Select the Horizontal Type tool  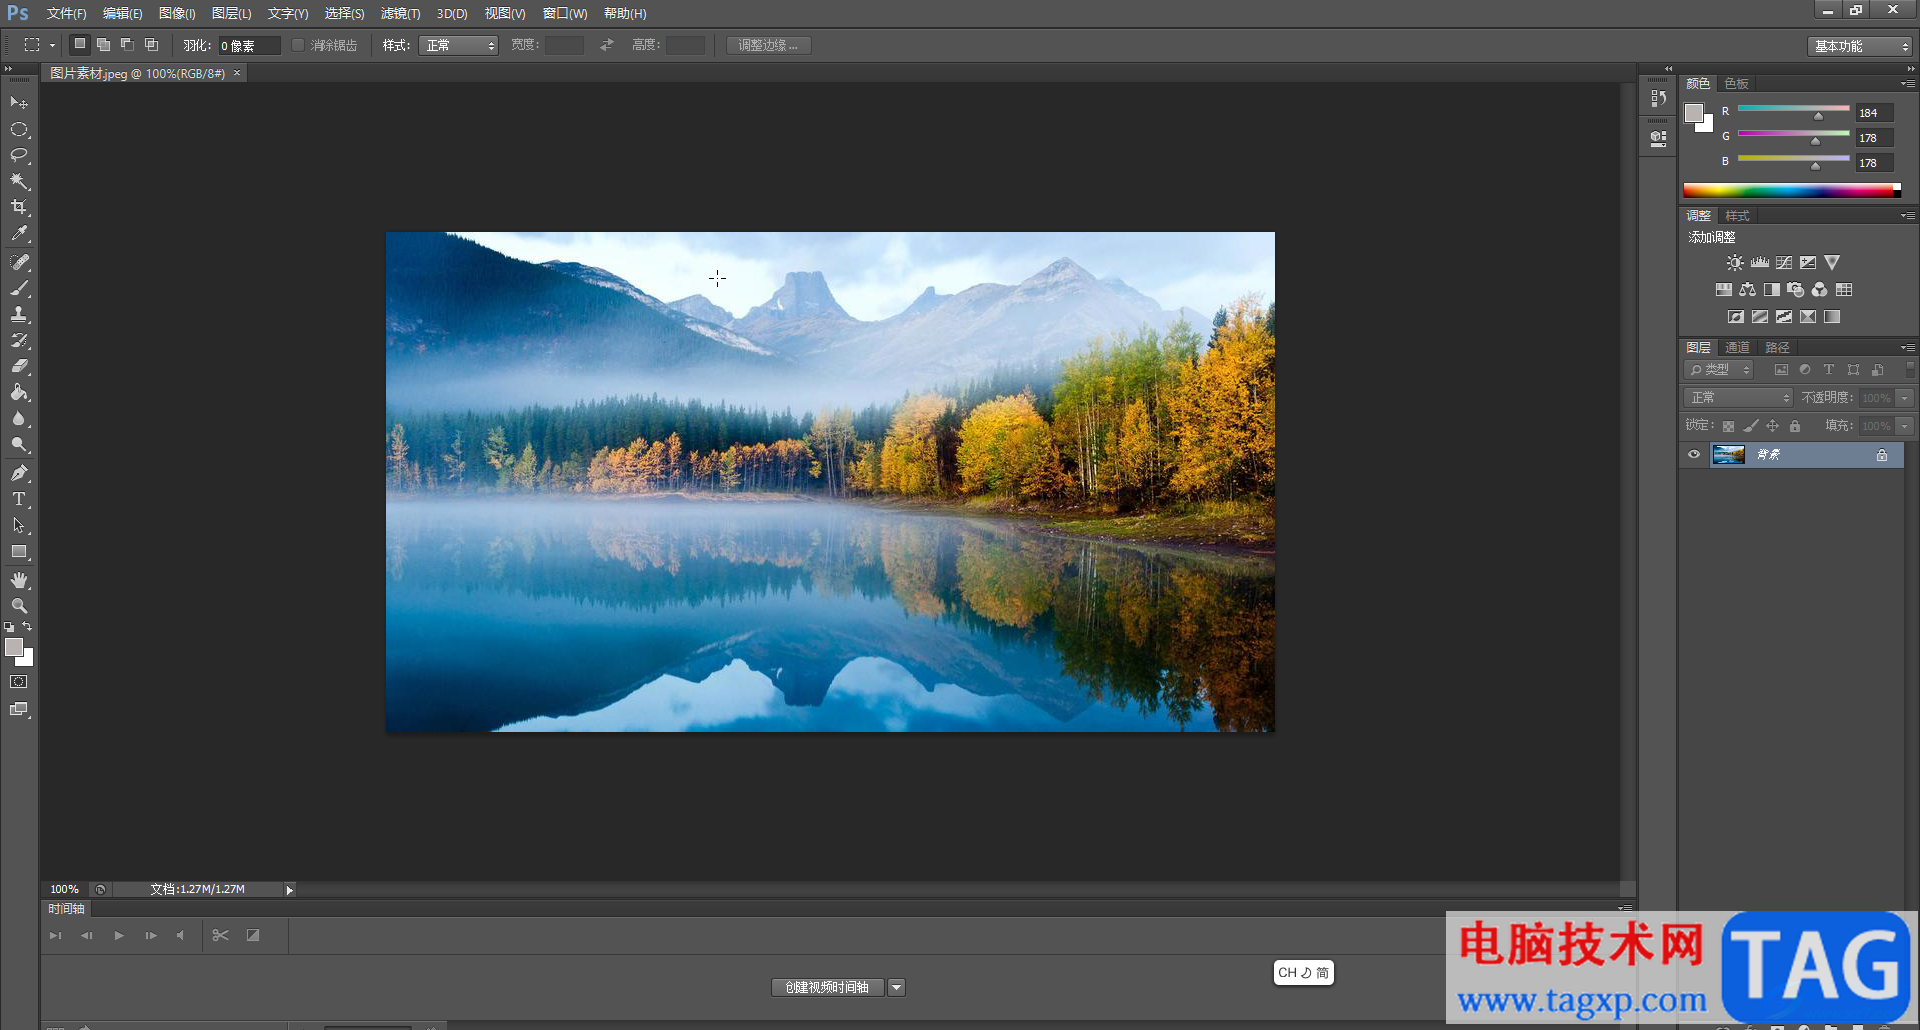[19, 499]
